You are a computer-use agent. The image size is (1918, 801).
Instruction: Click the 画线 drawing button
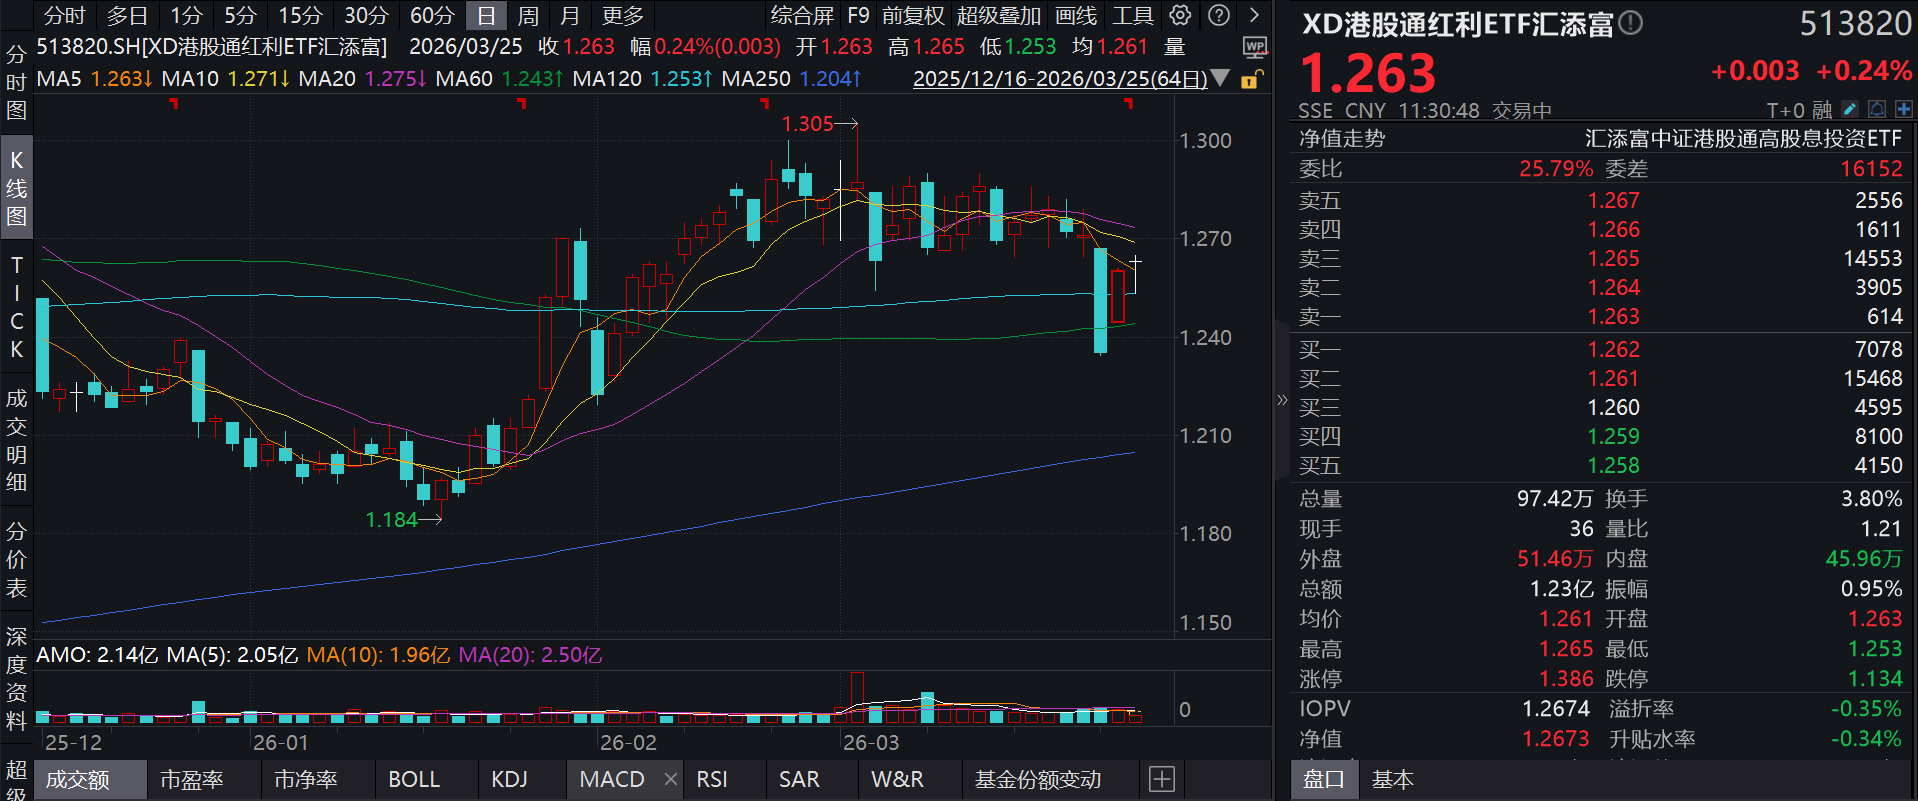pos(1076,16)
